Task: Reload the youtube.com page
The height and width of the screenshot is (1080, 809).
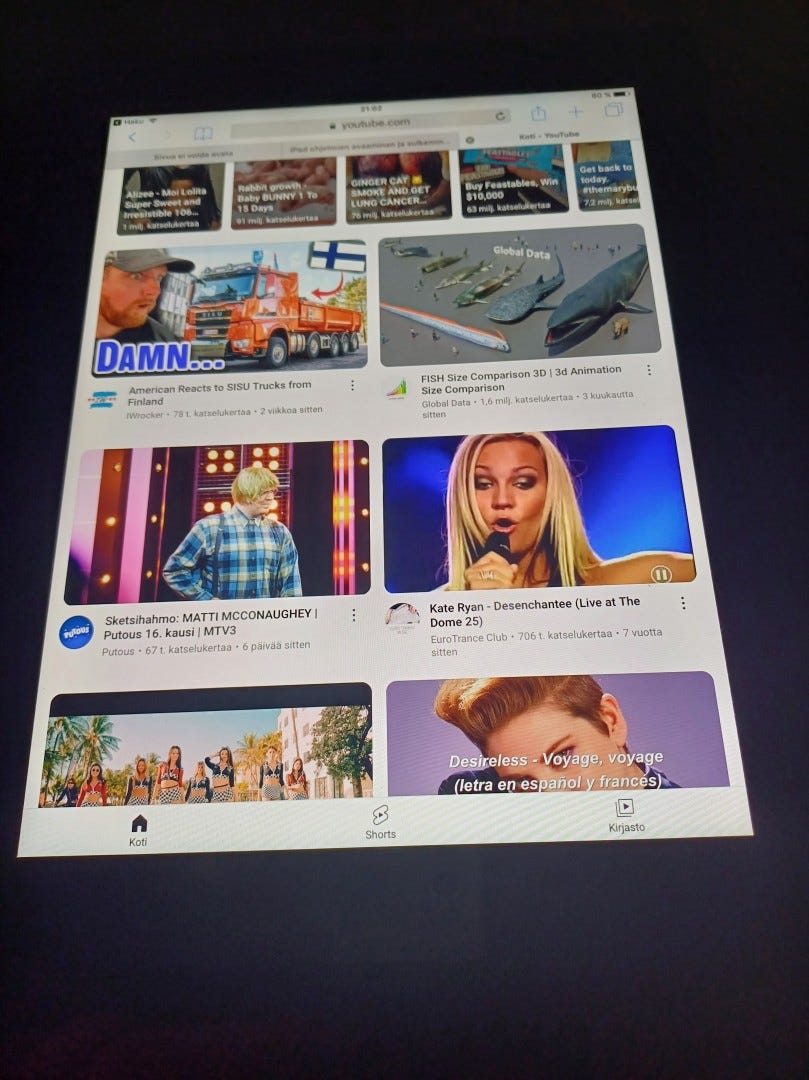Action: point(501,116)
